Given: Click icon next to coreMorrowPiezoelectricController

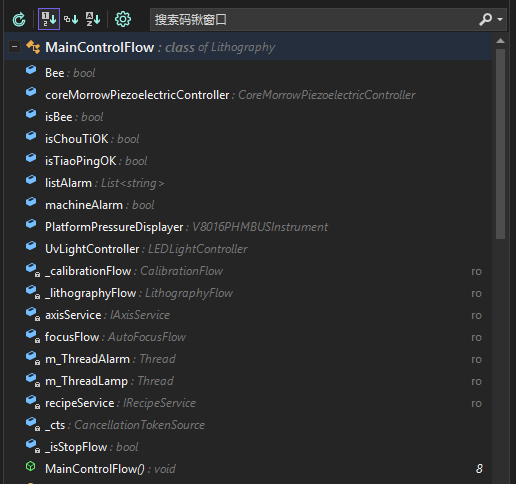Looking at the screenshot, I should click(31, 92).
